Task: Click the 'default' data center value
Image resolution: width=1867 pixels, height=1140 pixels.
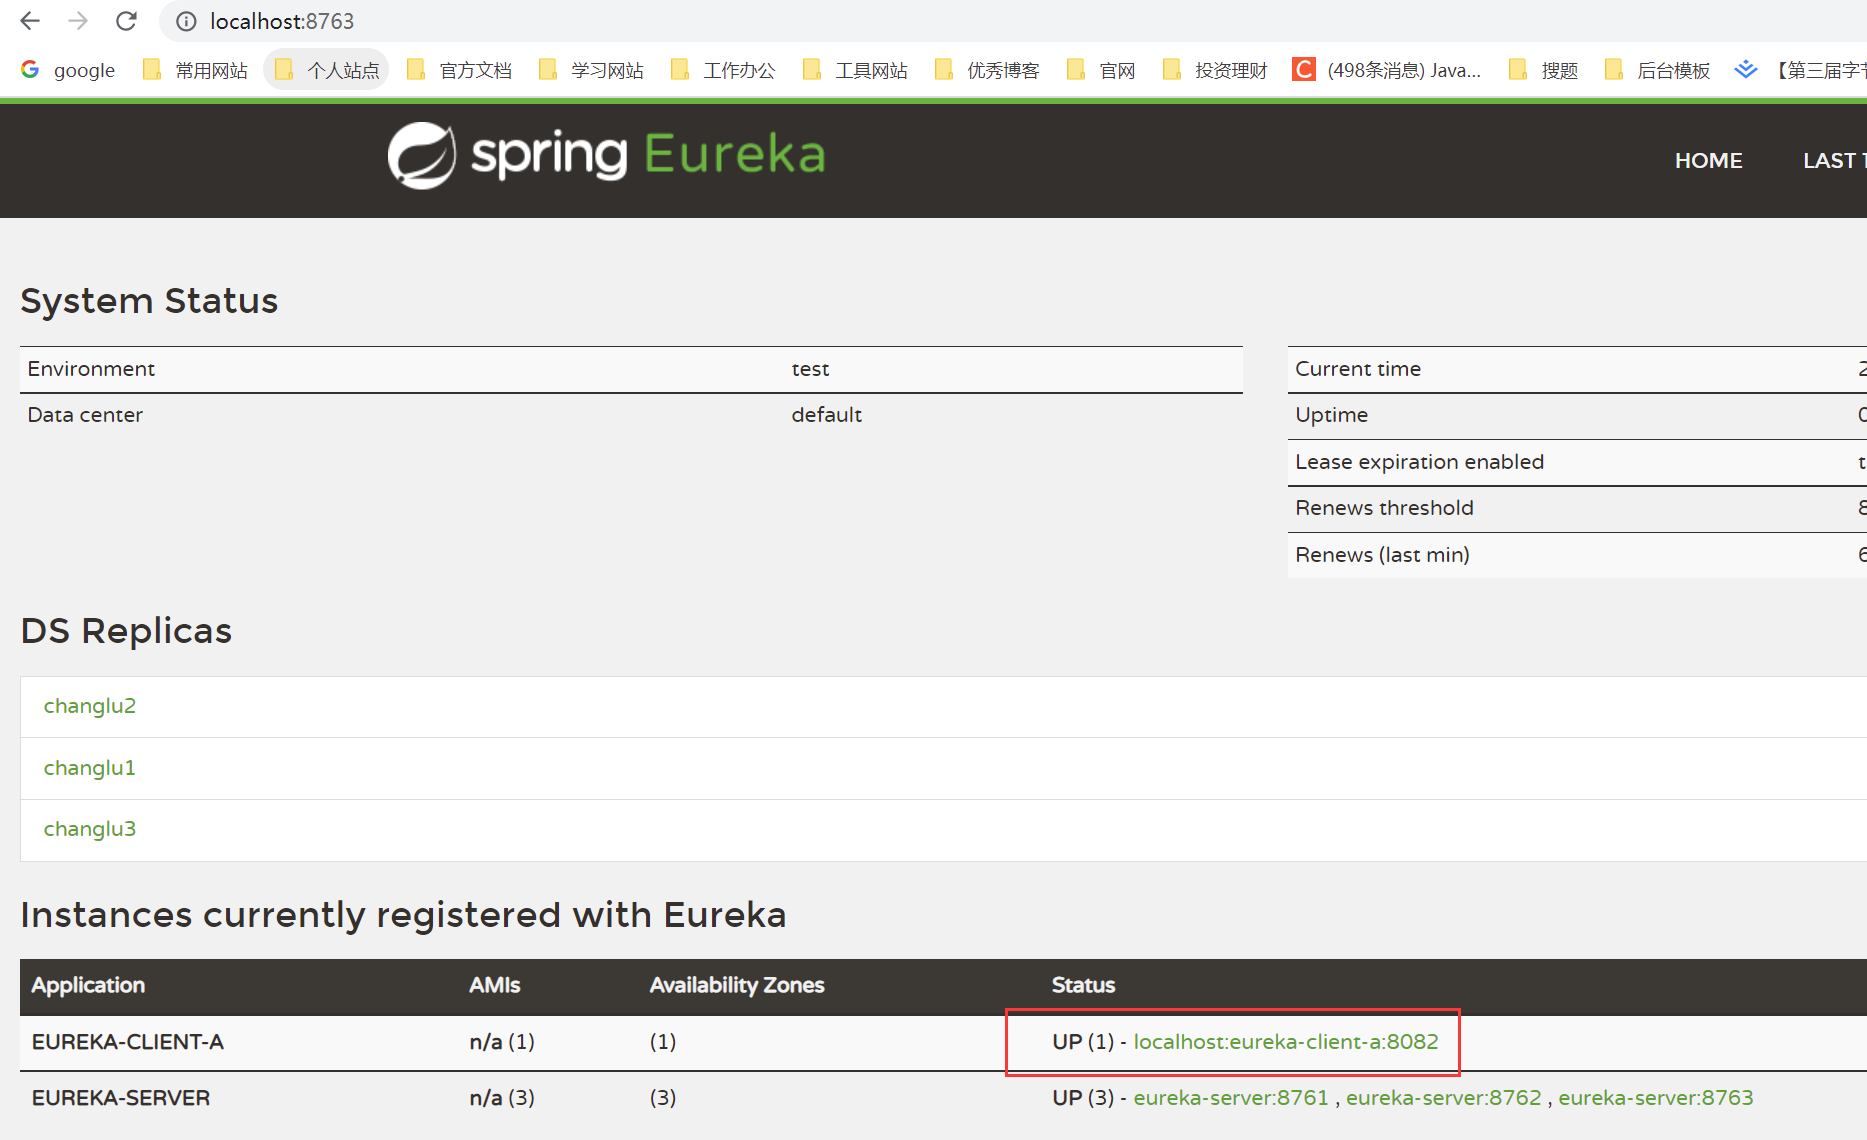Action: point(826,415)
